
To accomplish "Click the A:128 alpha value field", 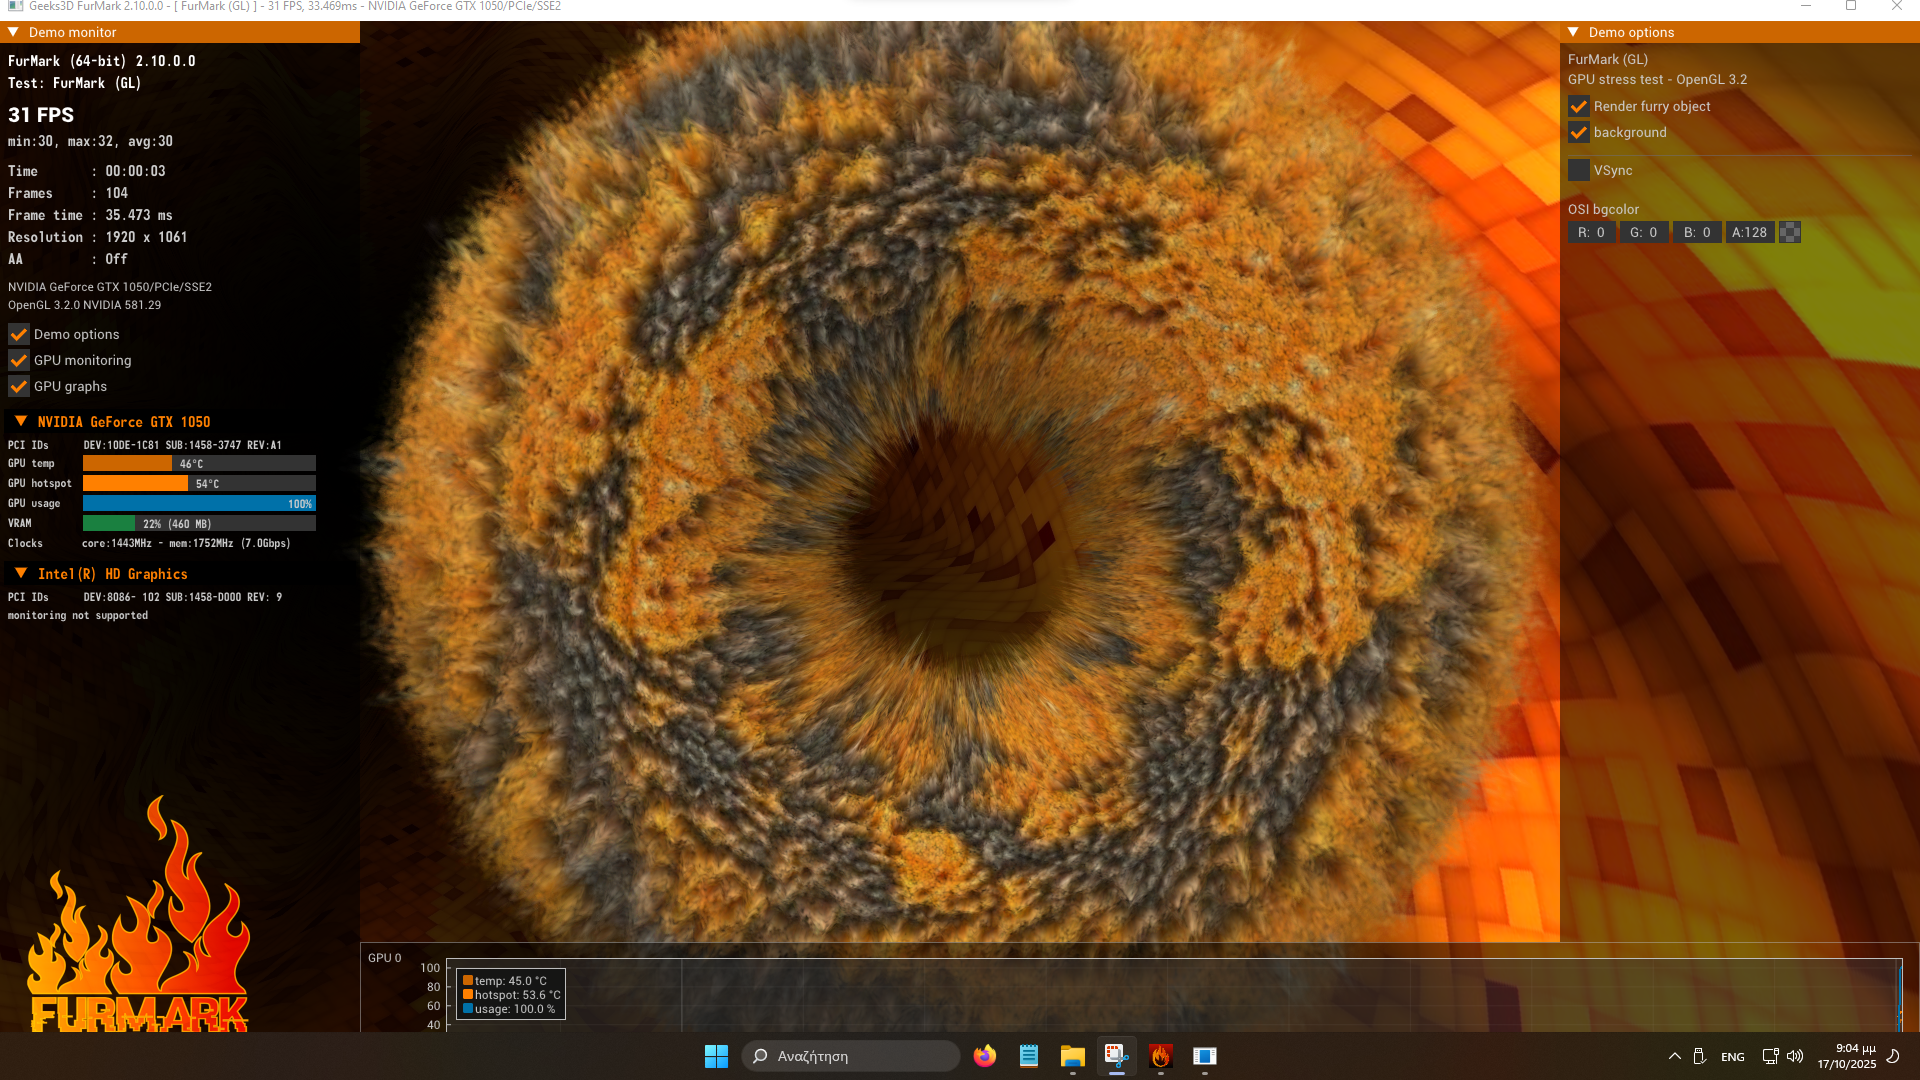I will (1749, 232).
